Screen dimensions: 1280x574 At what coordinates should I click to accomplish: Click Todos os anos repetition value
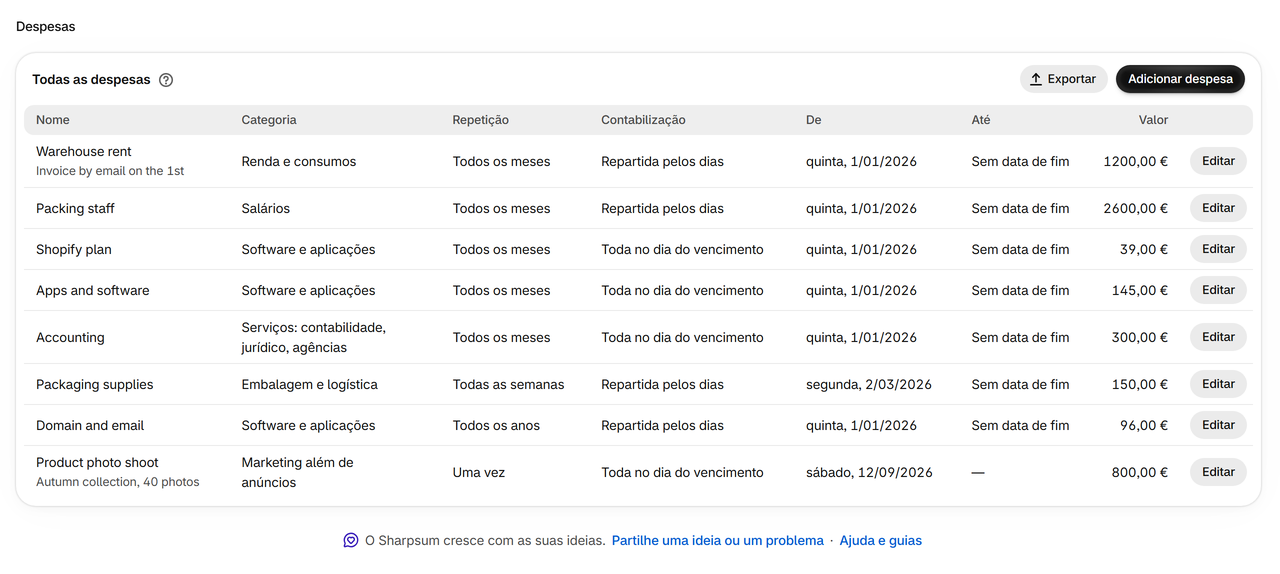point(496,425)
